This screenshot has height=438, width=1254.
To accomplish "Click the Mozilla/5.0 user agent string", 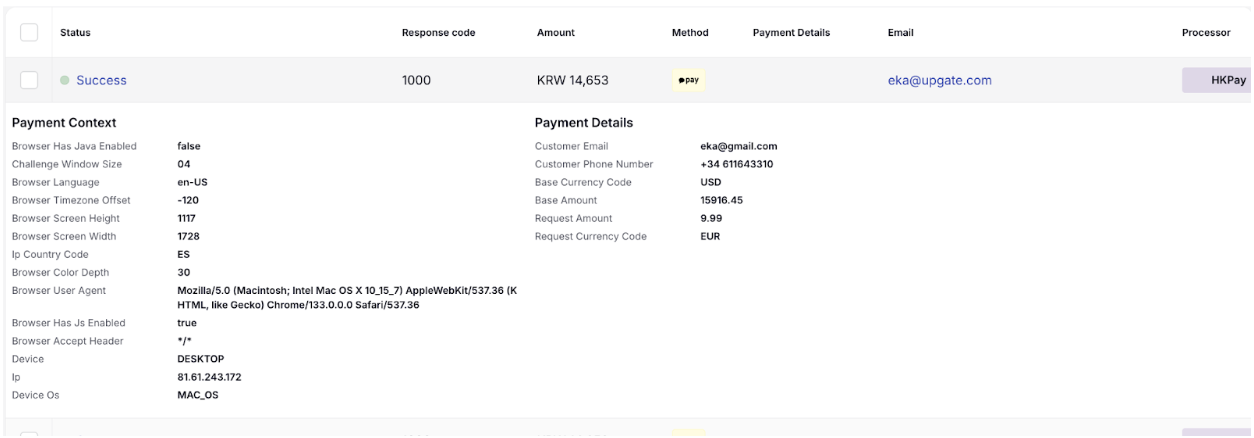I will pos(347,297).
